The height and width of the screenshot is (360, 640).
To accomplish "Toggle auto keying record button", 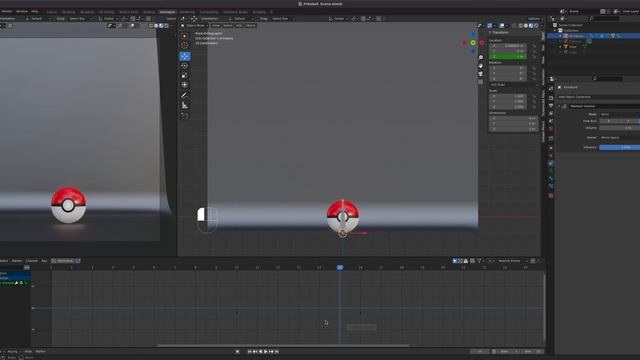I will (238, 351).
